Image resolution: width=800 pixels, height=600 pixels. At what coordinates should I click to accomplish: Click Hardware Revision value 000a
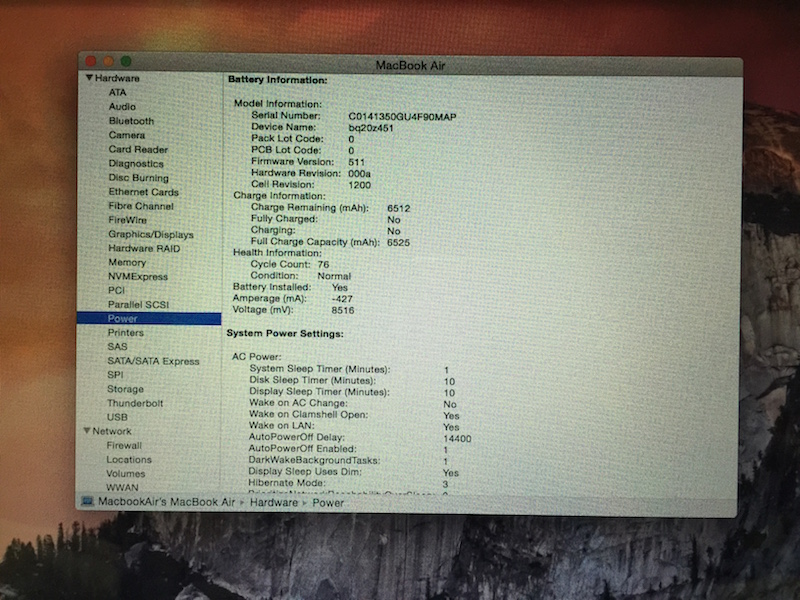pyautogui.click(x=359, y=173)
